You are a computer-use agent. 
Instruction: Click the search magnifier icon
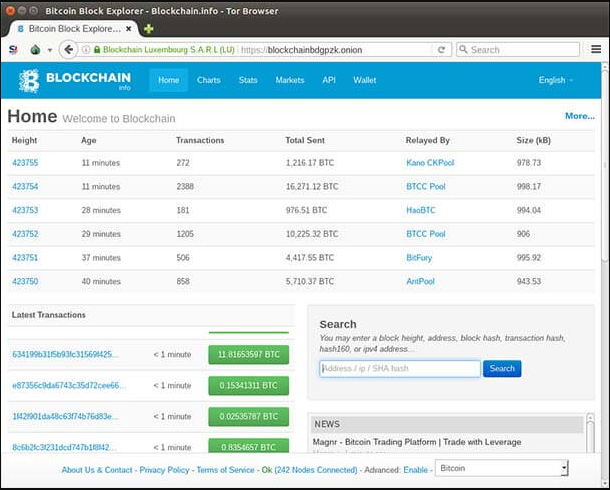pyautogui.click(x=463, y=49)
